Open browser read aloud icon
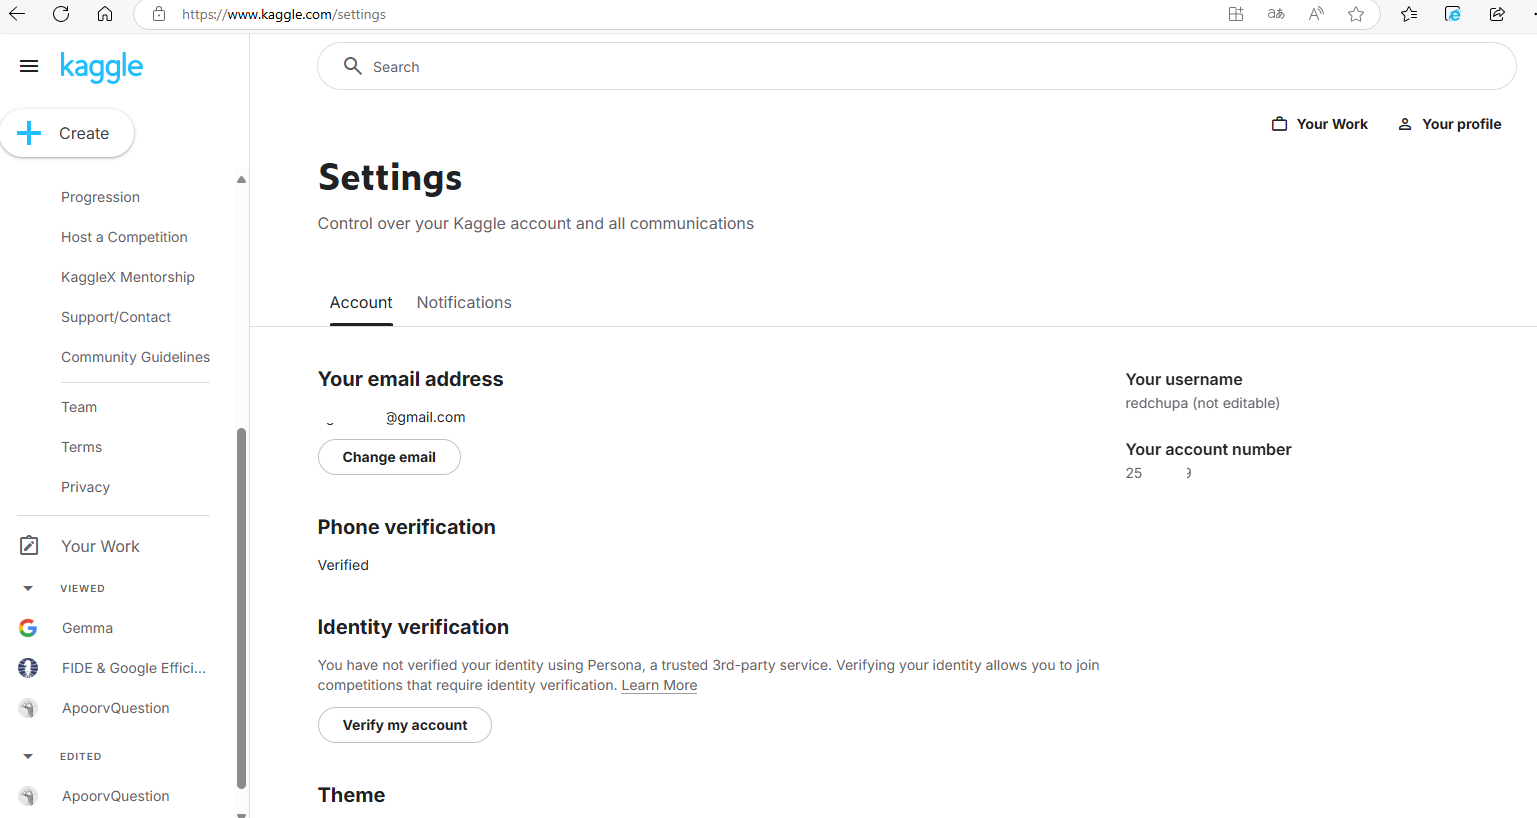This screenshot has width=1537, height=818. (x=1316, y=14)
